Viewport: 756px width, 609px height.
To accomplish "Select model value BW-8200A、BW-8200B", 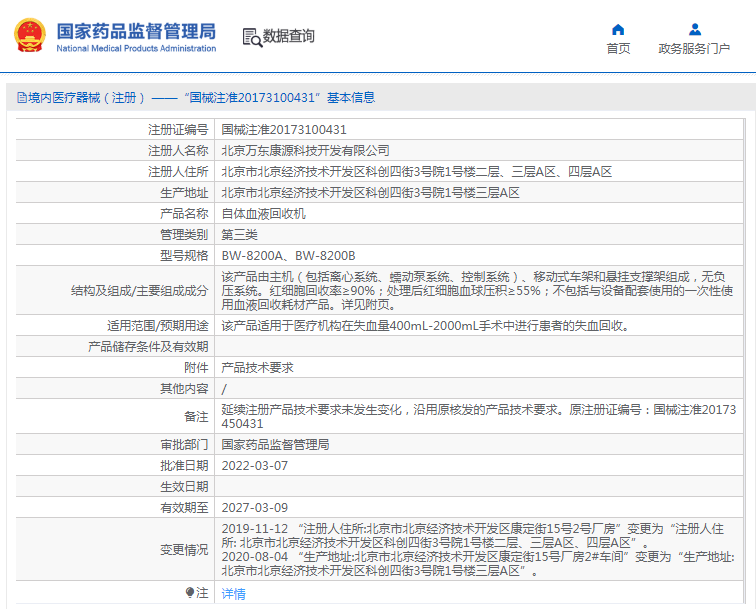I will point(288,256).
